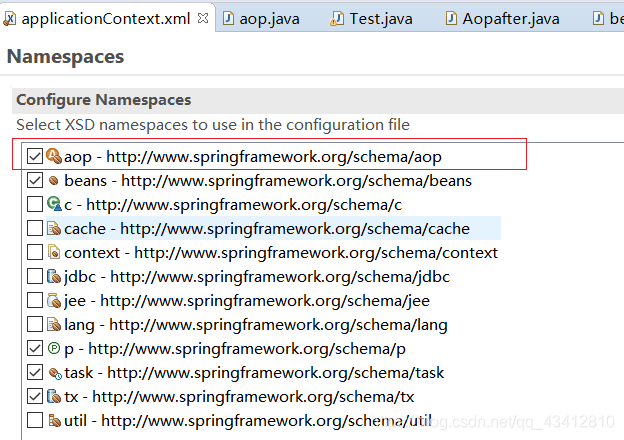Screen dimensions: 624x440
Task: Uncheck the aop namespace checkbox
Action: click(x=35, y=156)
